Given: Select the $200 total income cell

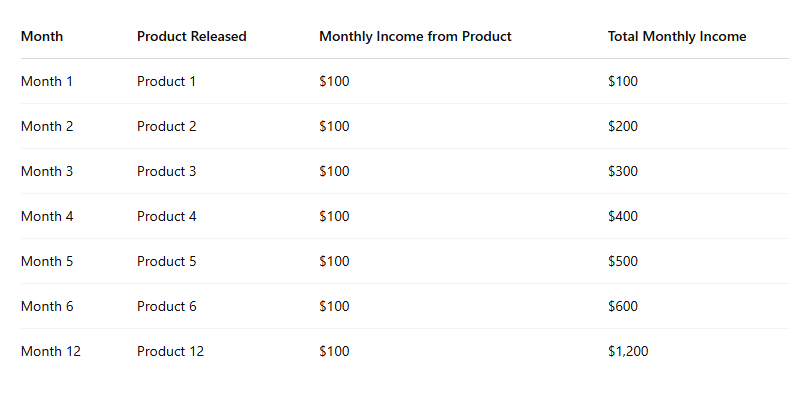Looking at the screenshot, I should pos(623,127).
